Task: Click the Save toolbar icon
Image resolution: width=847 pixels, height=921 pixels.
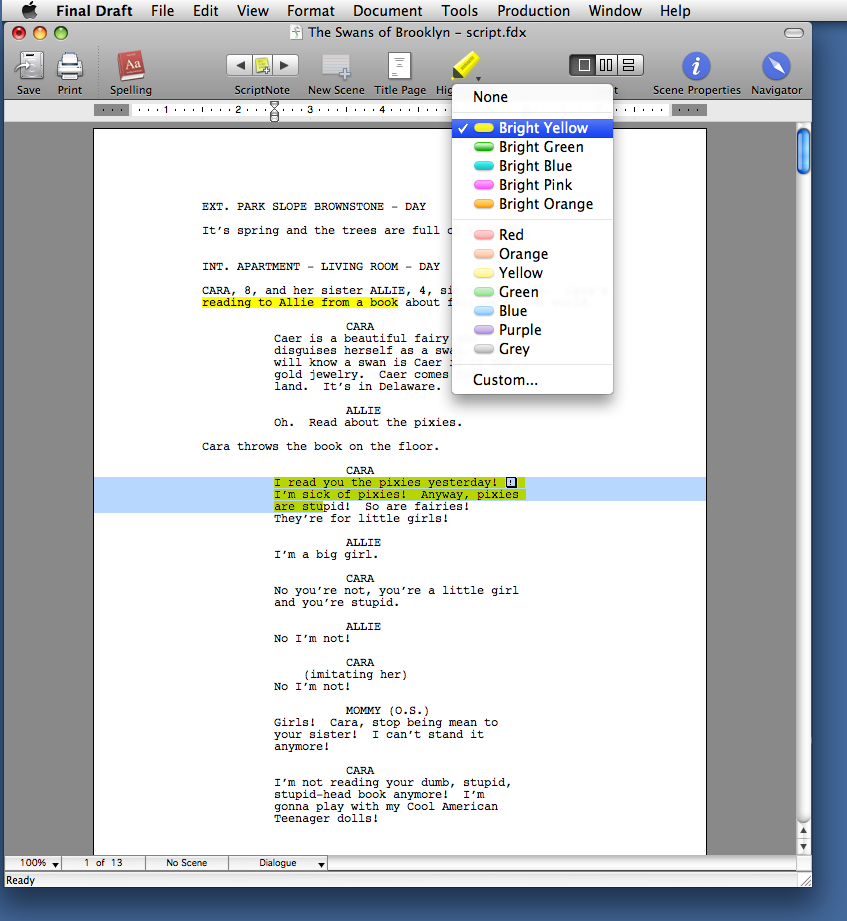Action: [x=29, y=66]
